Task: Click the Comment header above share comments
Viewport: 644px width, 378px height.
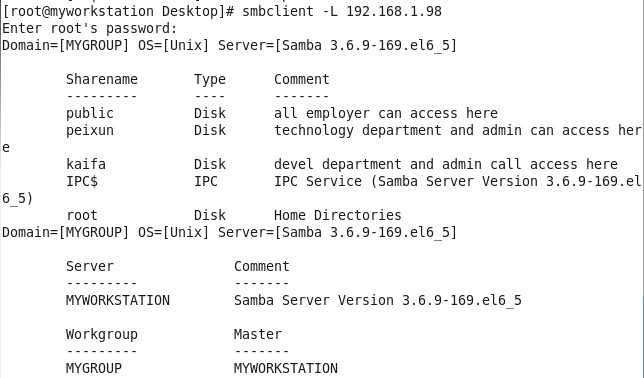Action: (302, 79)
